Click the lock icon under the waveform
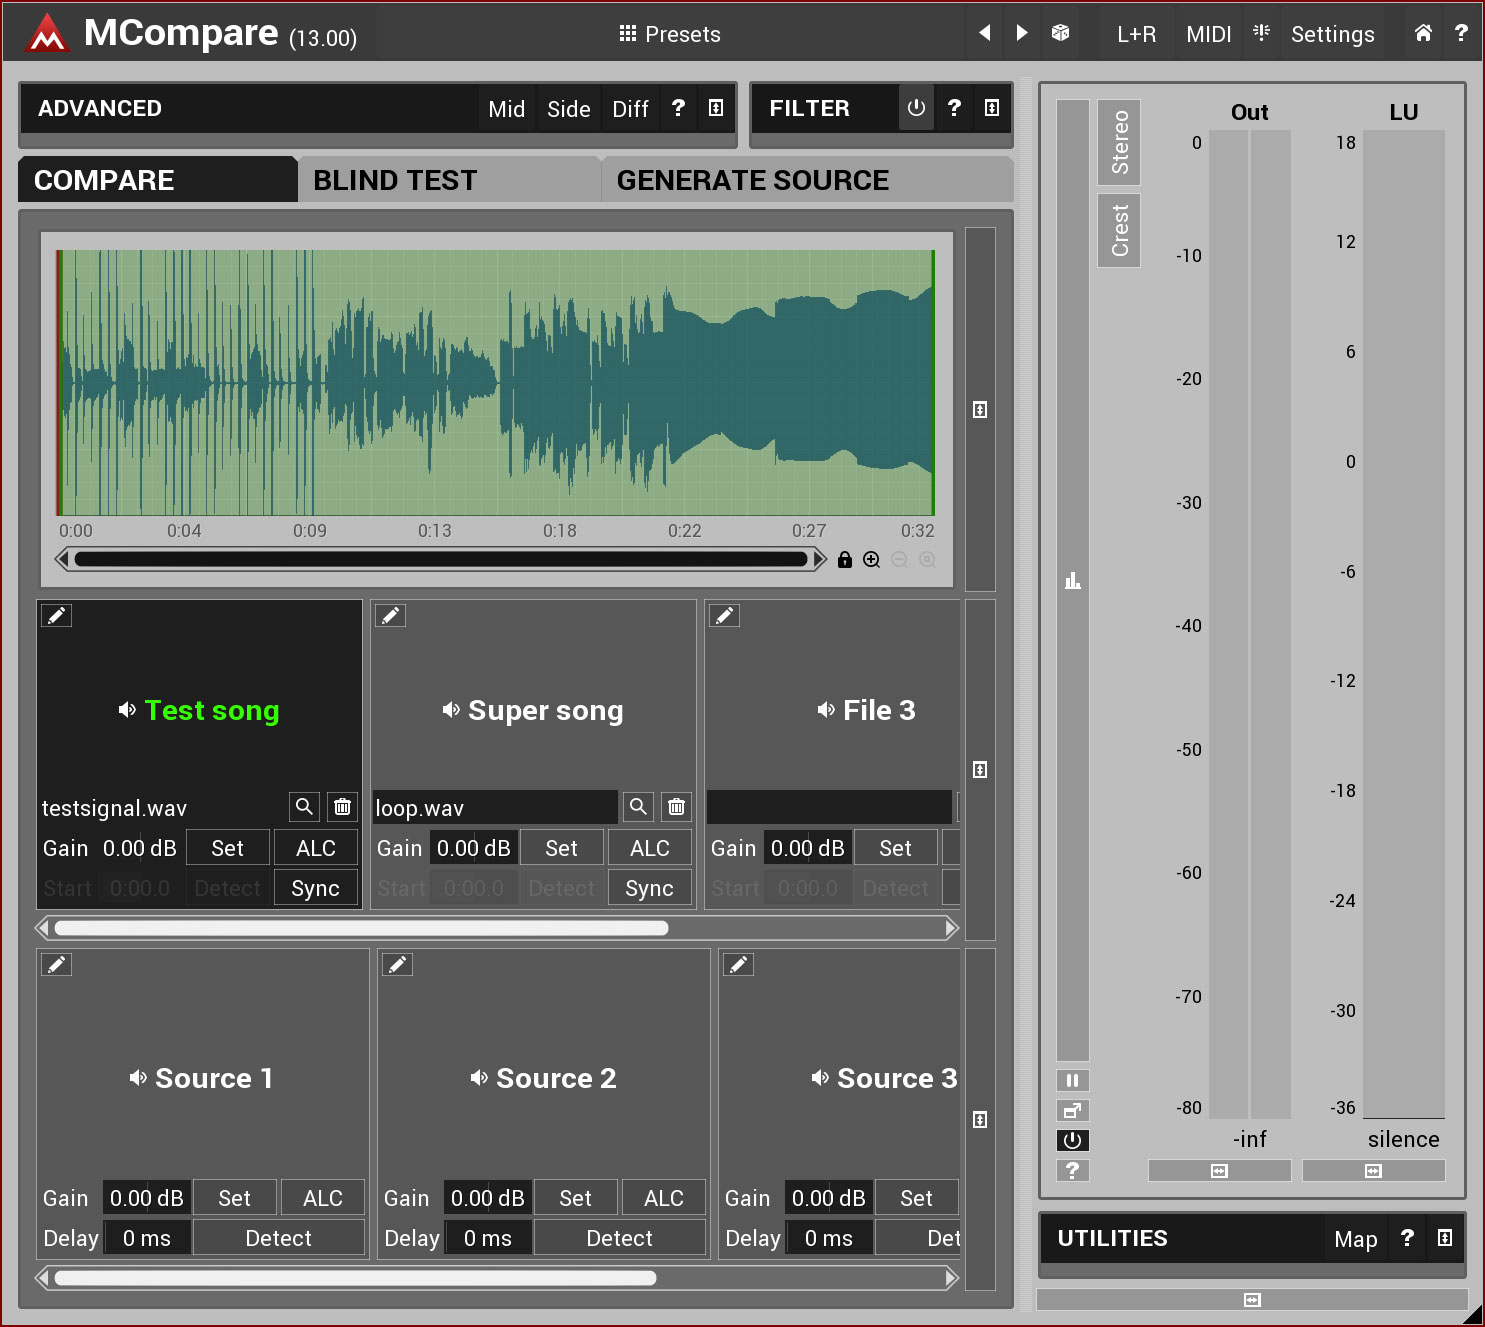Screen dimensions: 1485x1327 pos(845,560)
